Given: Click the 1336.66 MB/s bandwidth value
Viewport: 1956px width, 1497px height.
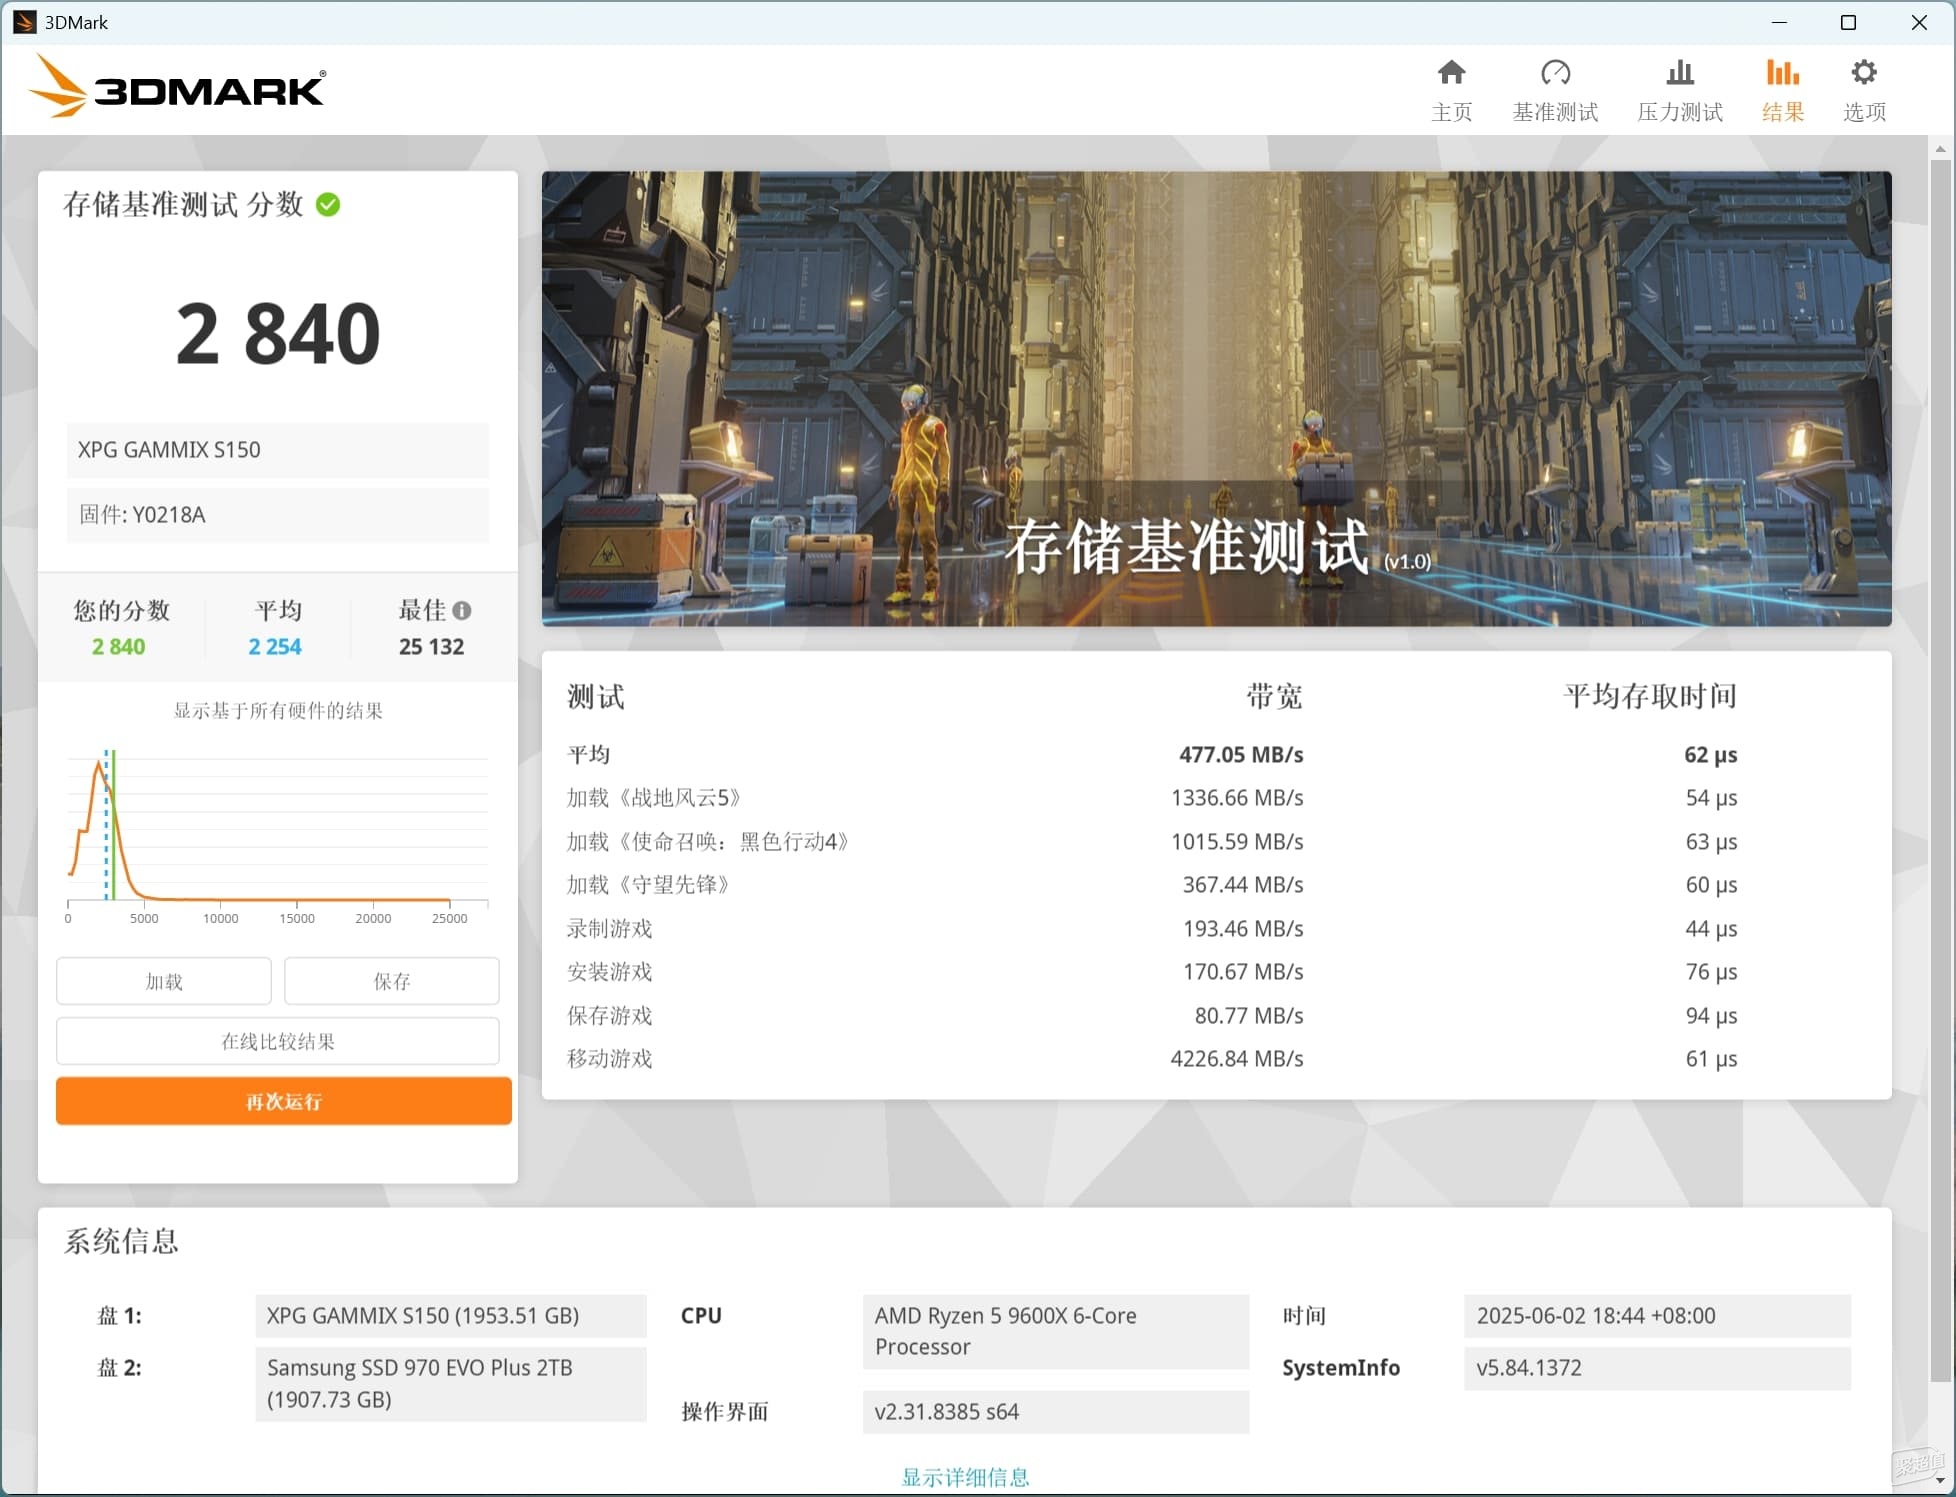Looking at the screenshot, I should (x=1237, y=798).
